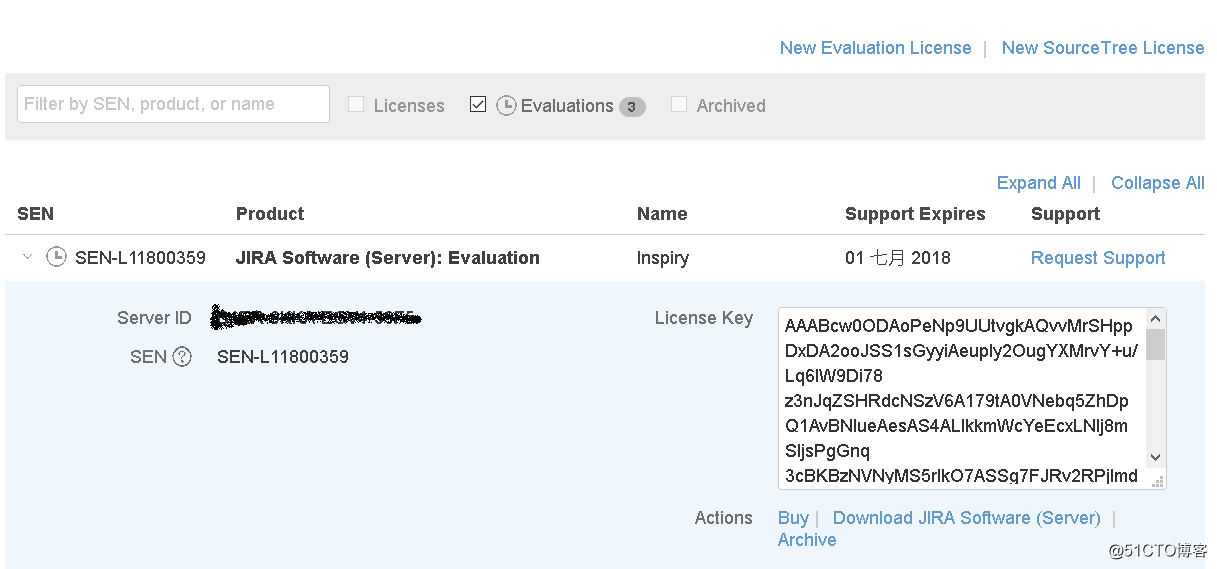This screenshot has width=1217, height=569.
Task: Click the redacted Server ID value
Action: (316, 318)
